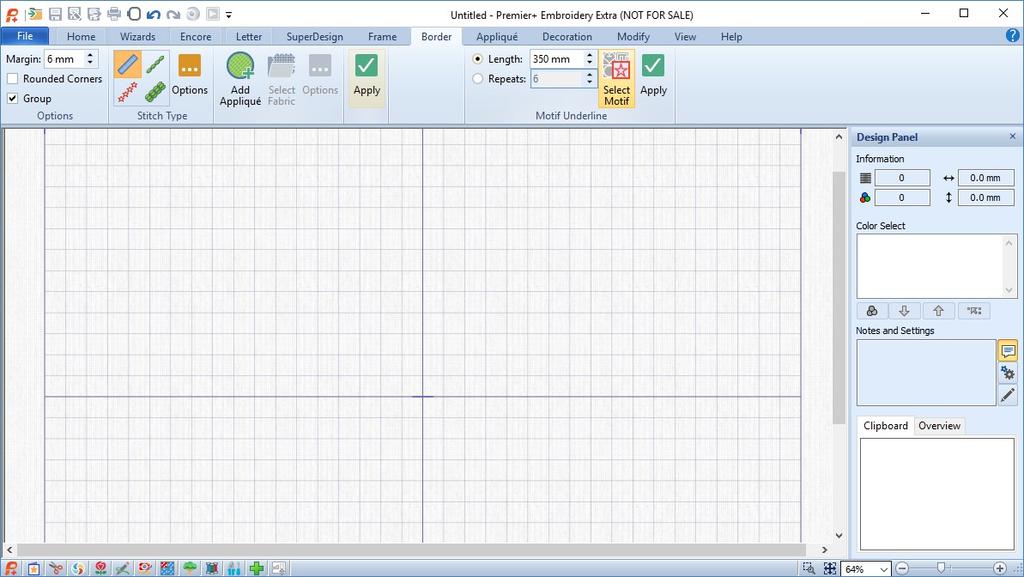Move color down with the down arrow button
The width and height of the screenshot is (1024, 577).
904,311
